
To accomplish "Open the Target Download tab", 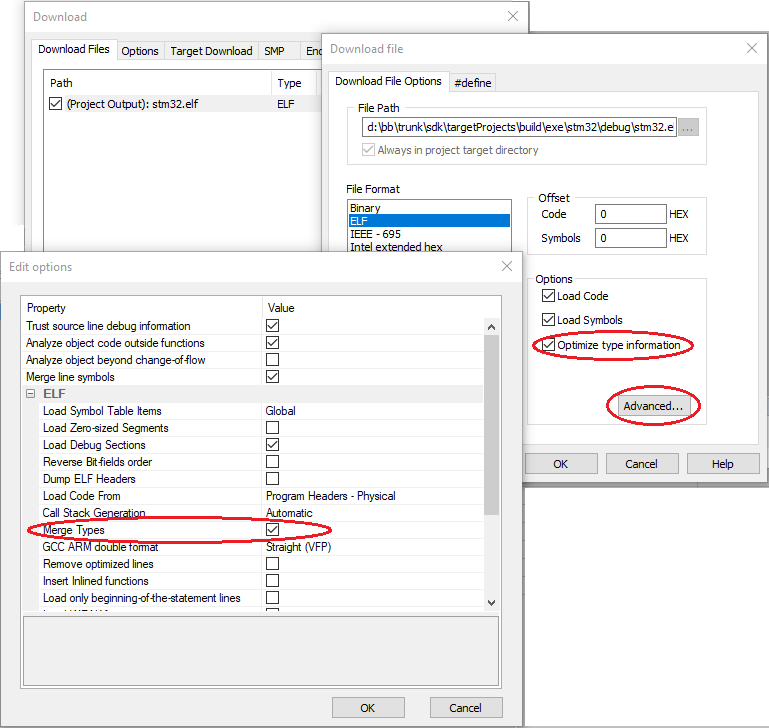I will 210,51.
